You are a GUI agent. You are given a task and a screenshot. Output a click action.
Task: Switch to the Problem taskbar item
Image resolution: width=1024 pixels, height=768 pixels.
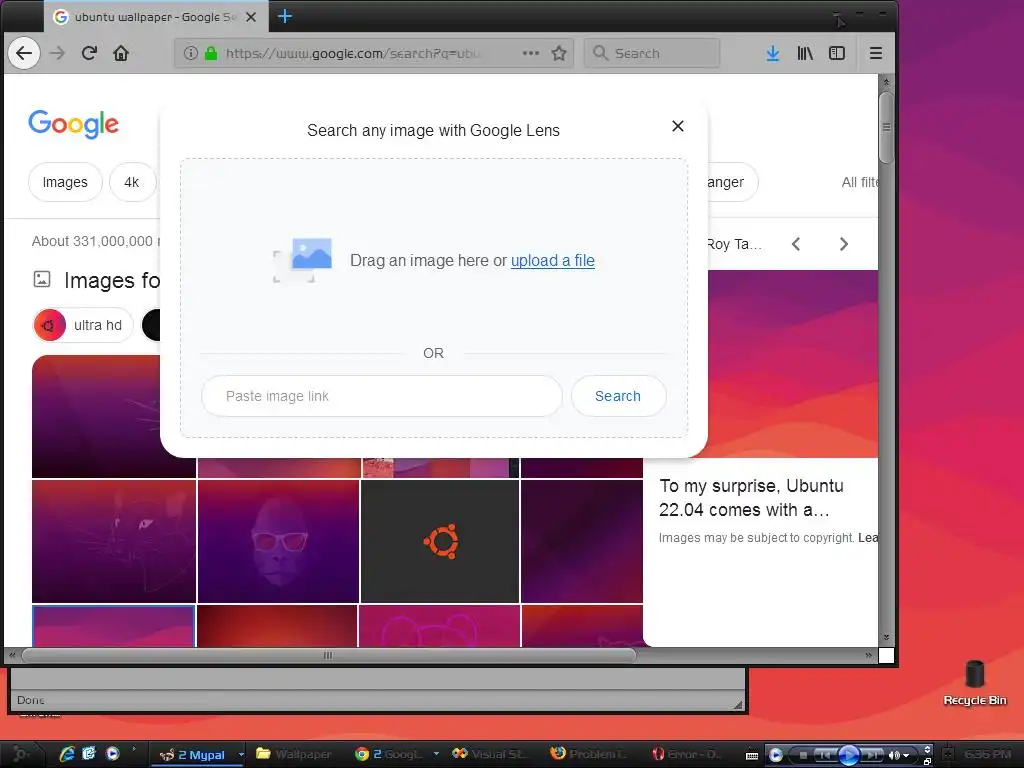coord(588,754)
